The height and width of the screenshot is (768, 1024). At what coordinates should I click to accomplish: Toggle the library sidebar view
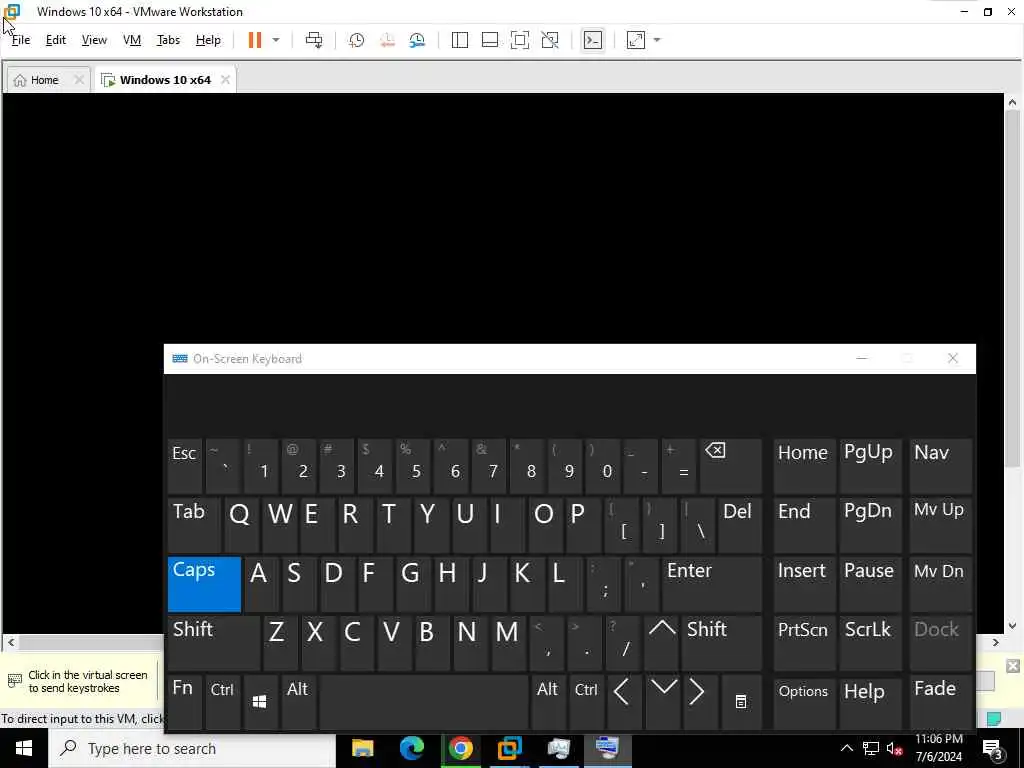pos(460,40)
